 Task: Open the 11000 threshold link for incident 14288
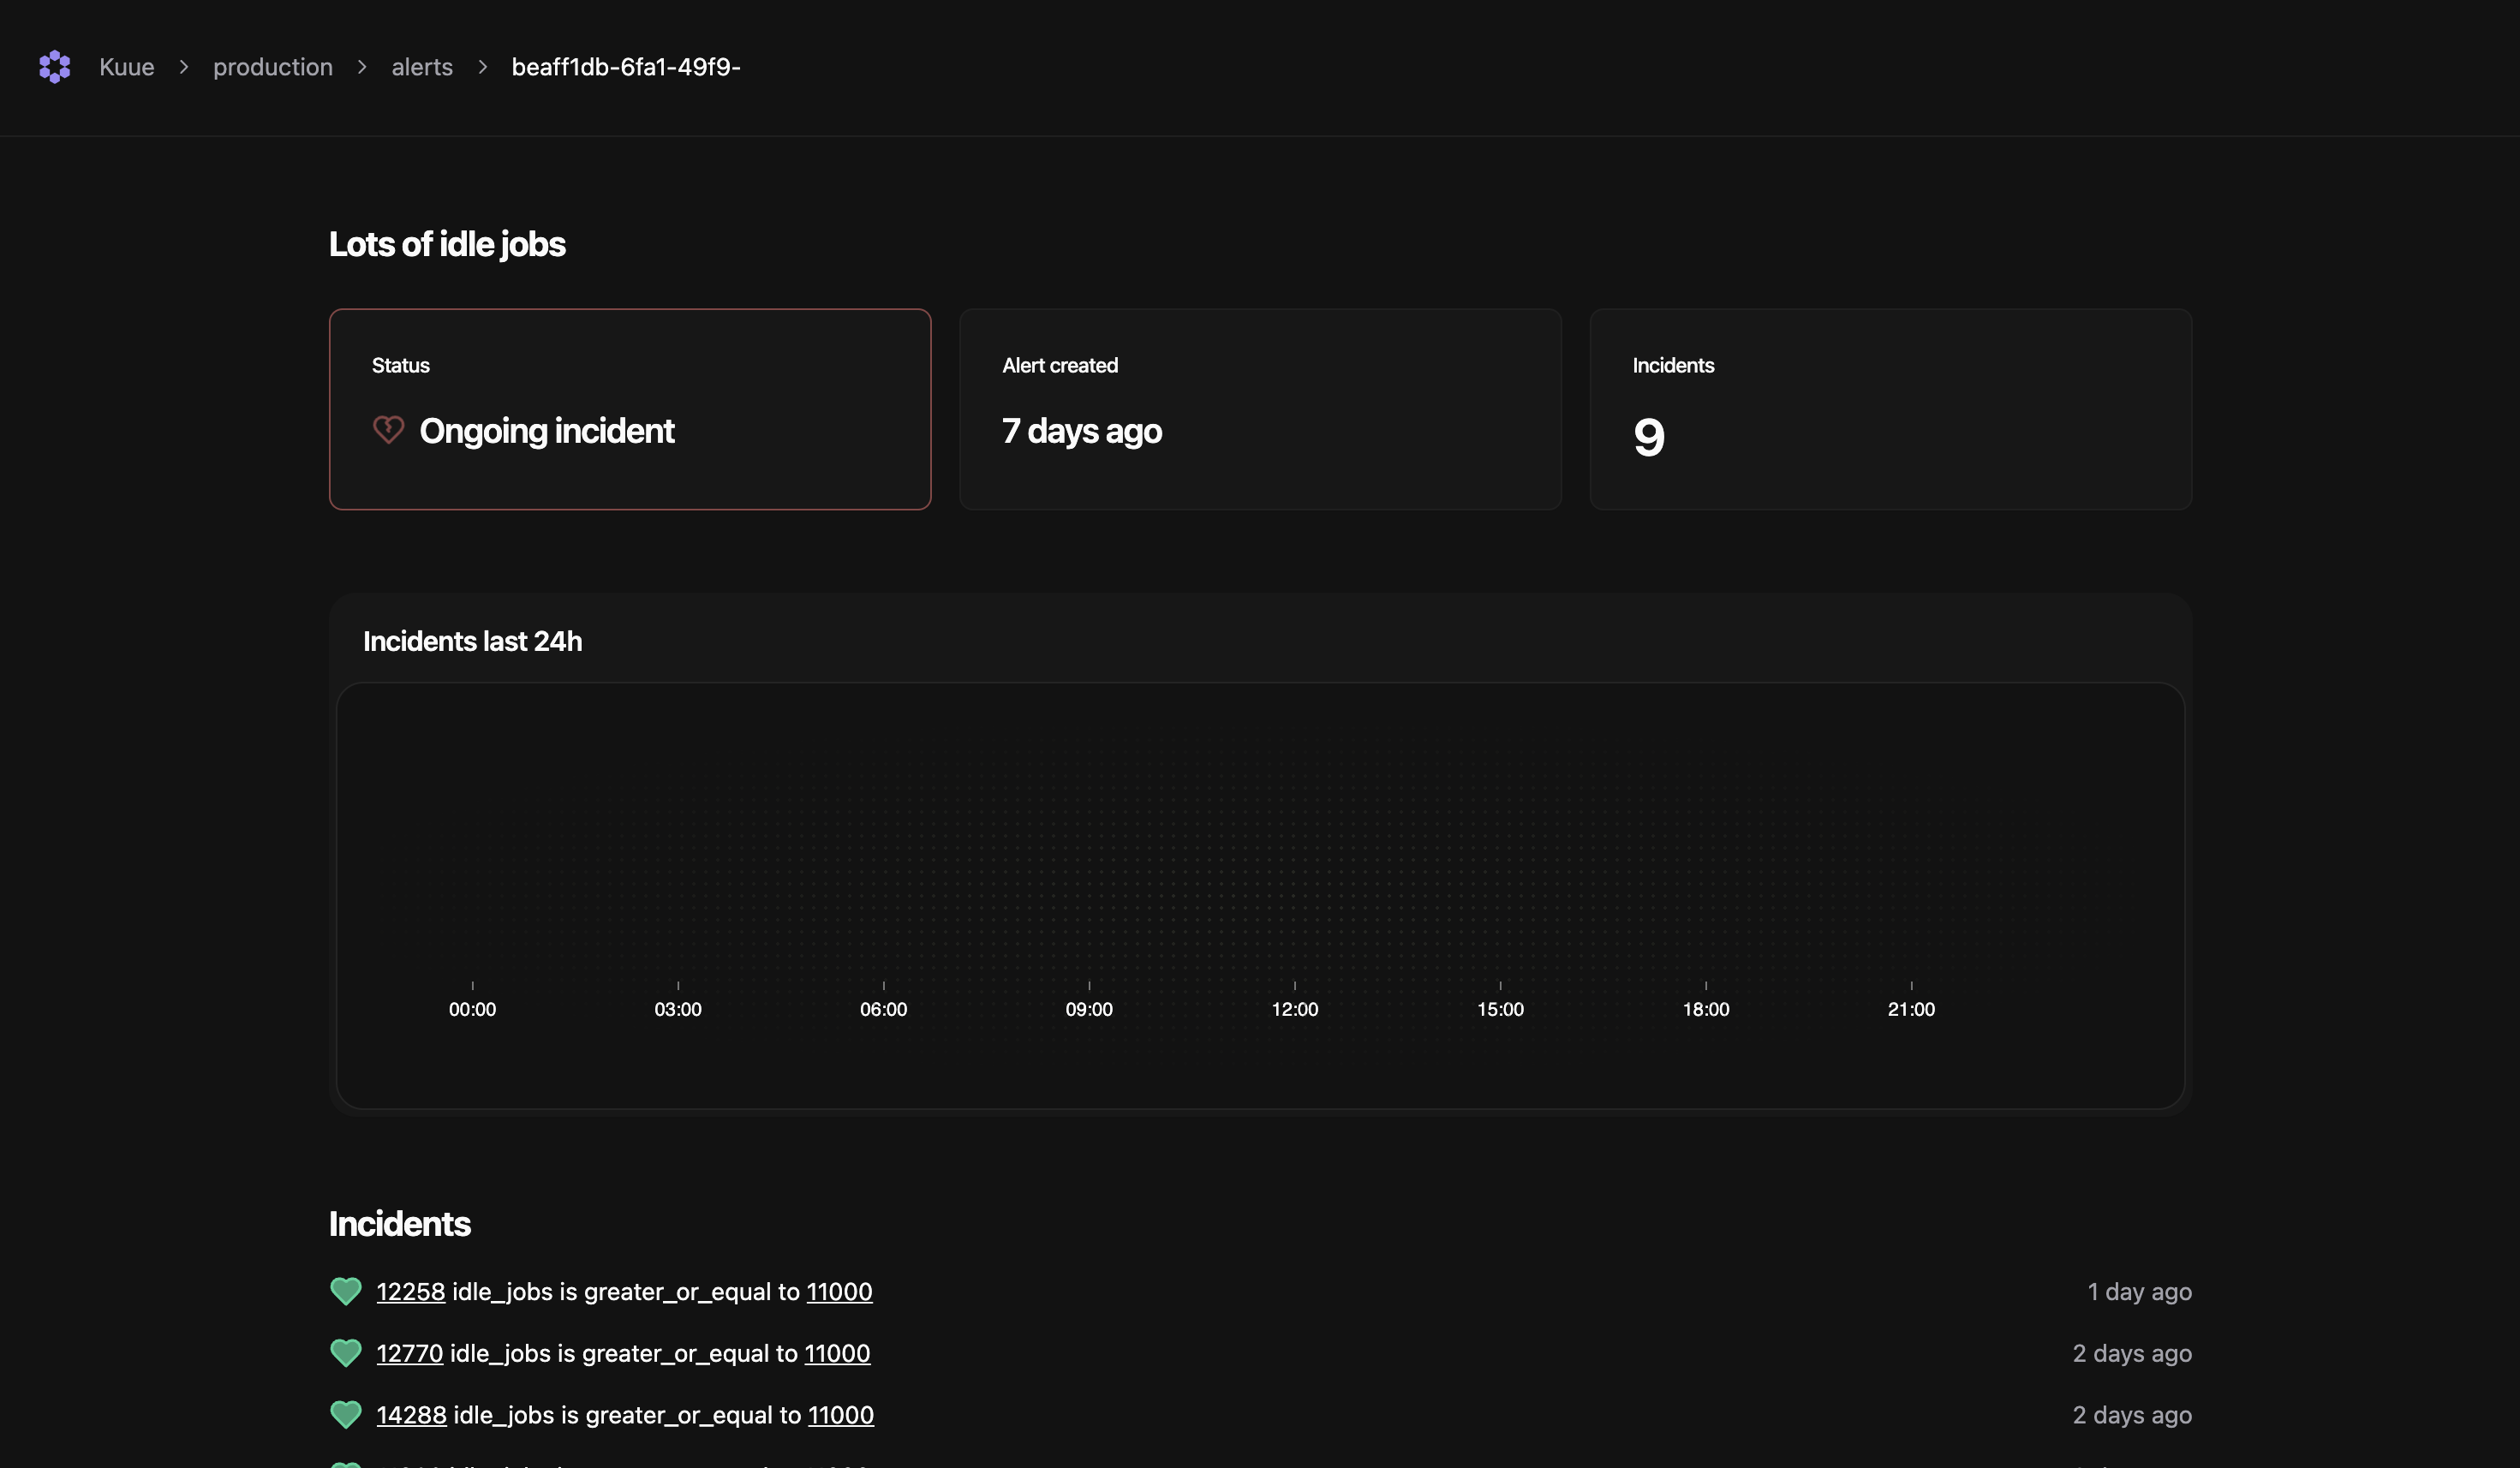tap(839, 1414)
